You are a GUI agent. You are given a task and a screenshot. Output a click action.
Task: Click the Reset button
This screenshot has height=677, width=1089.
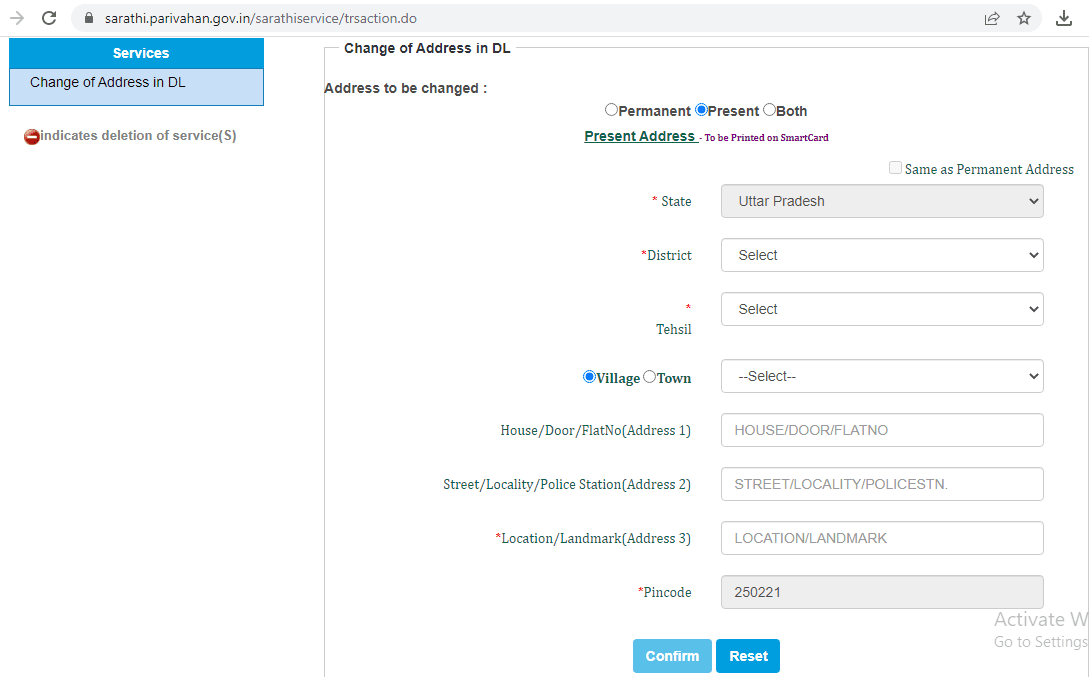click(x=748, y=656)
